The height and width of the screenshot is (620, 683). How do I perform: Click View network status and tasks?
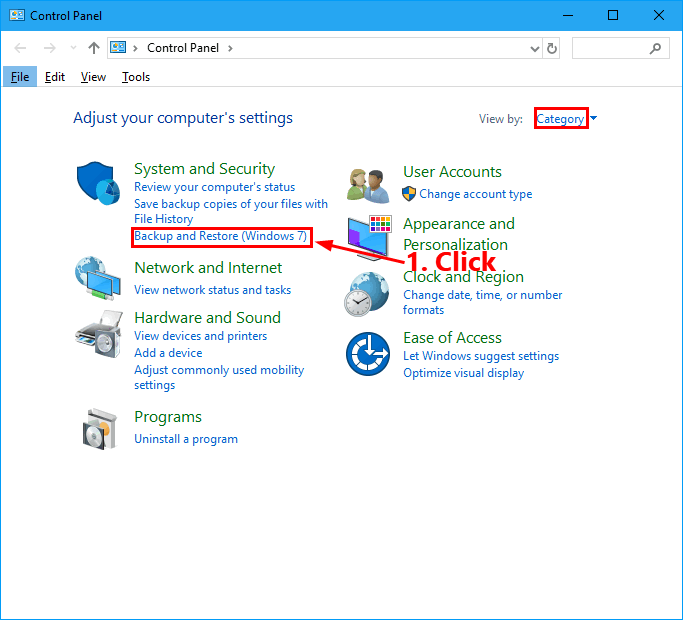[x=213, y=290]
